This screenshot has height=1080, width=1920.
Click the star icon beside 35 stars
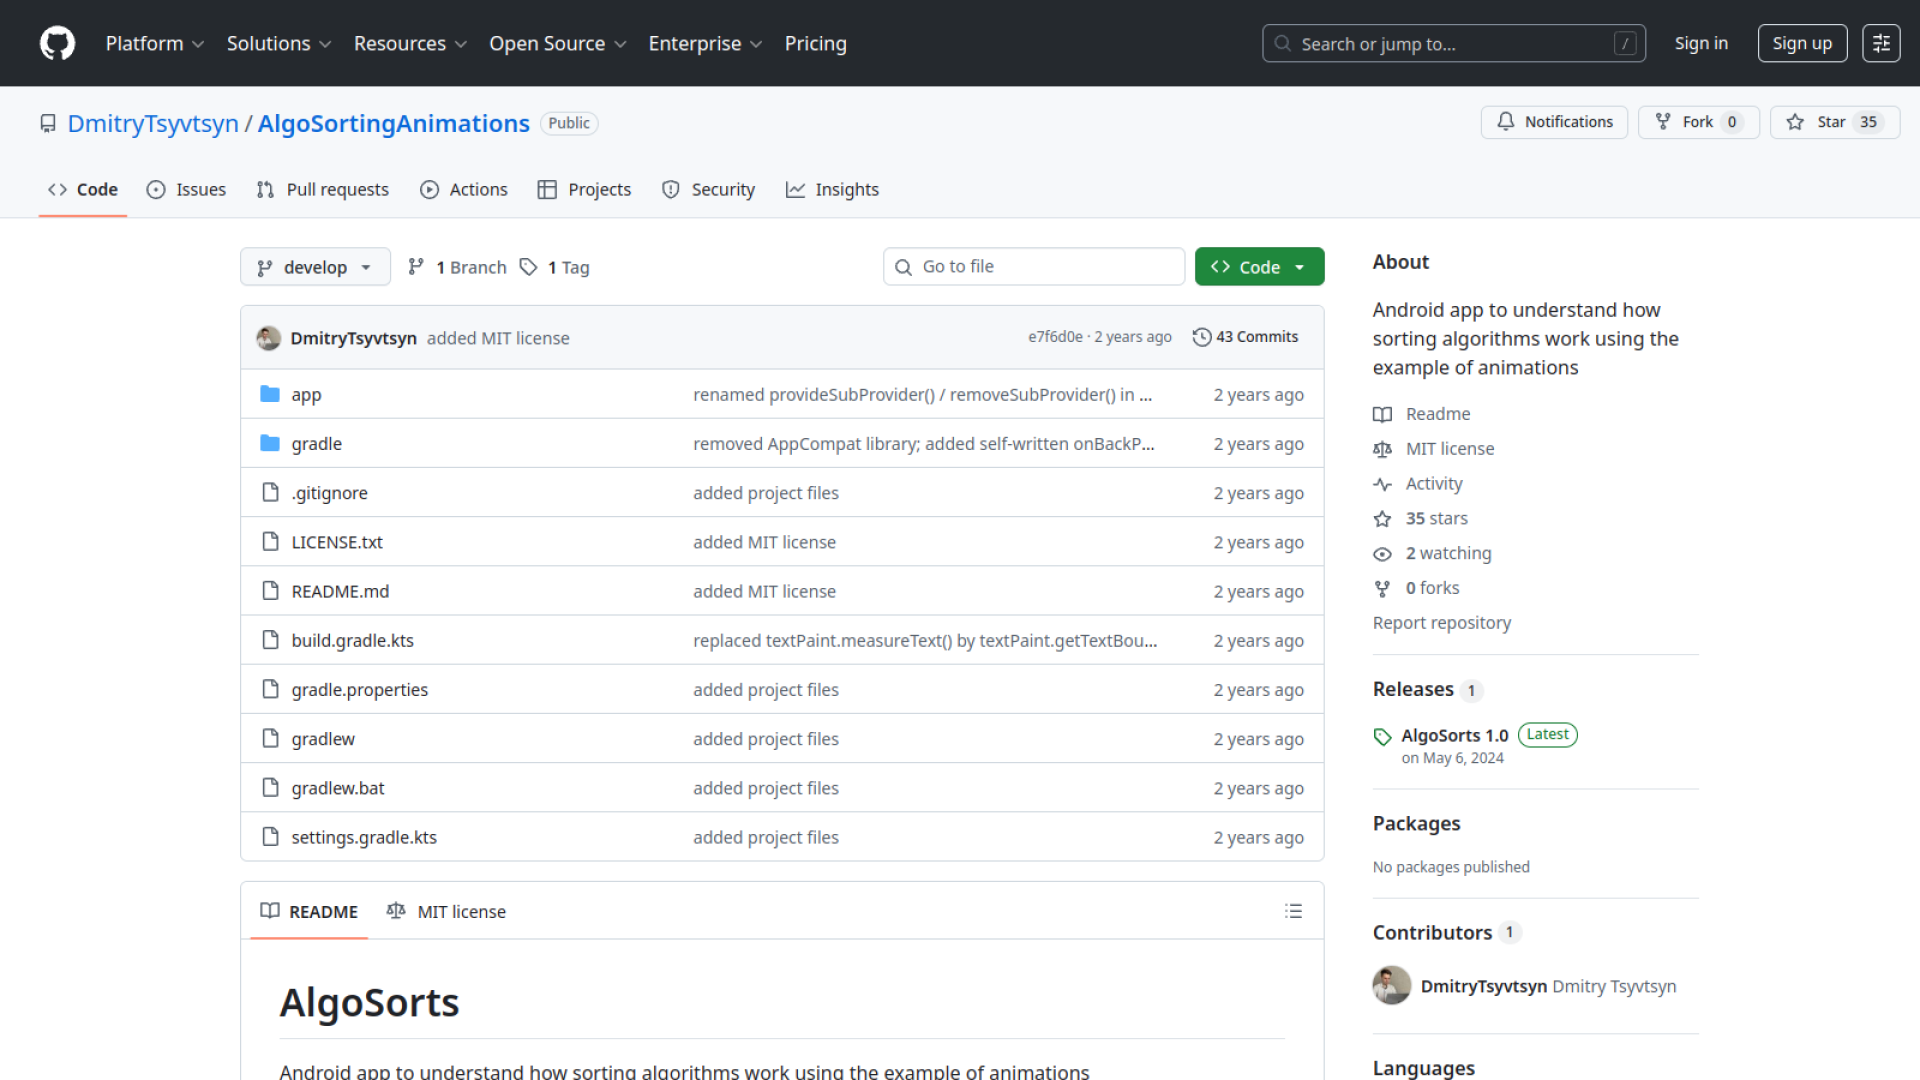1382,518
